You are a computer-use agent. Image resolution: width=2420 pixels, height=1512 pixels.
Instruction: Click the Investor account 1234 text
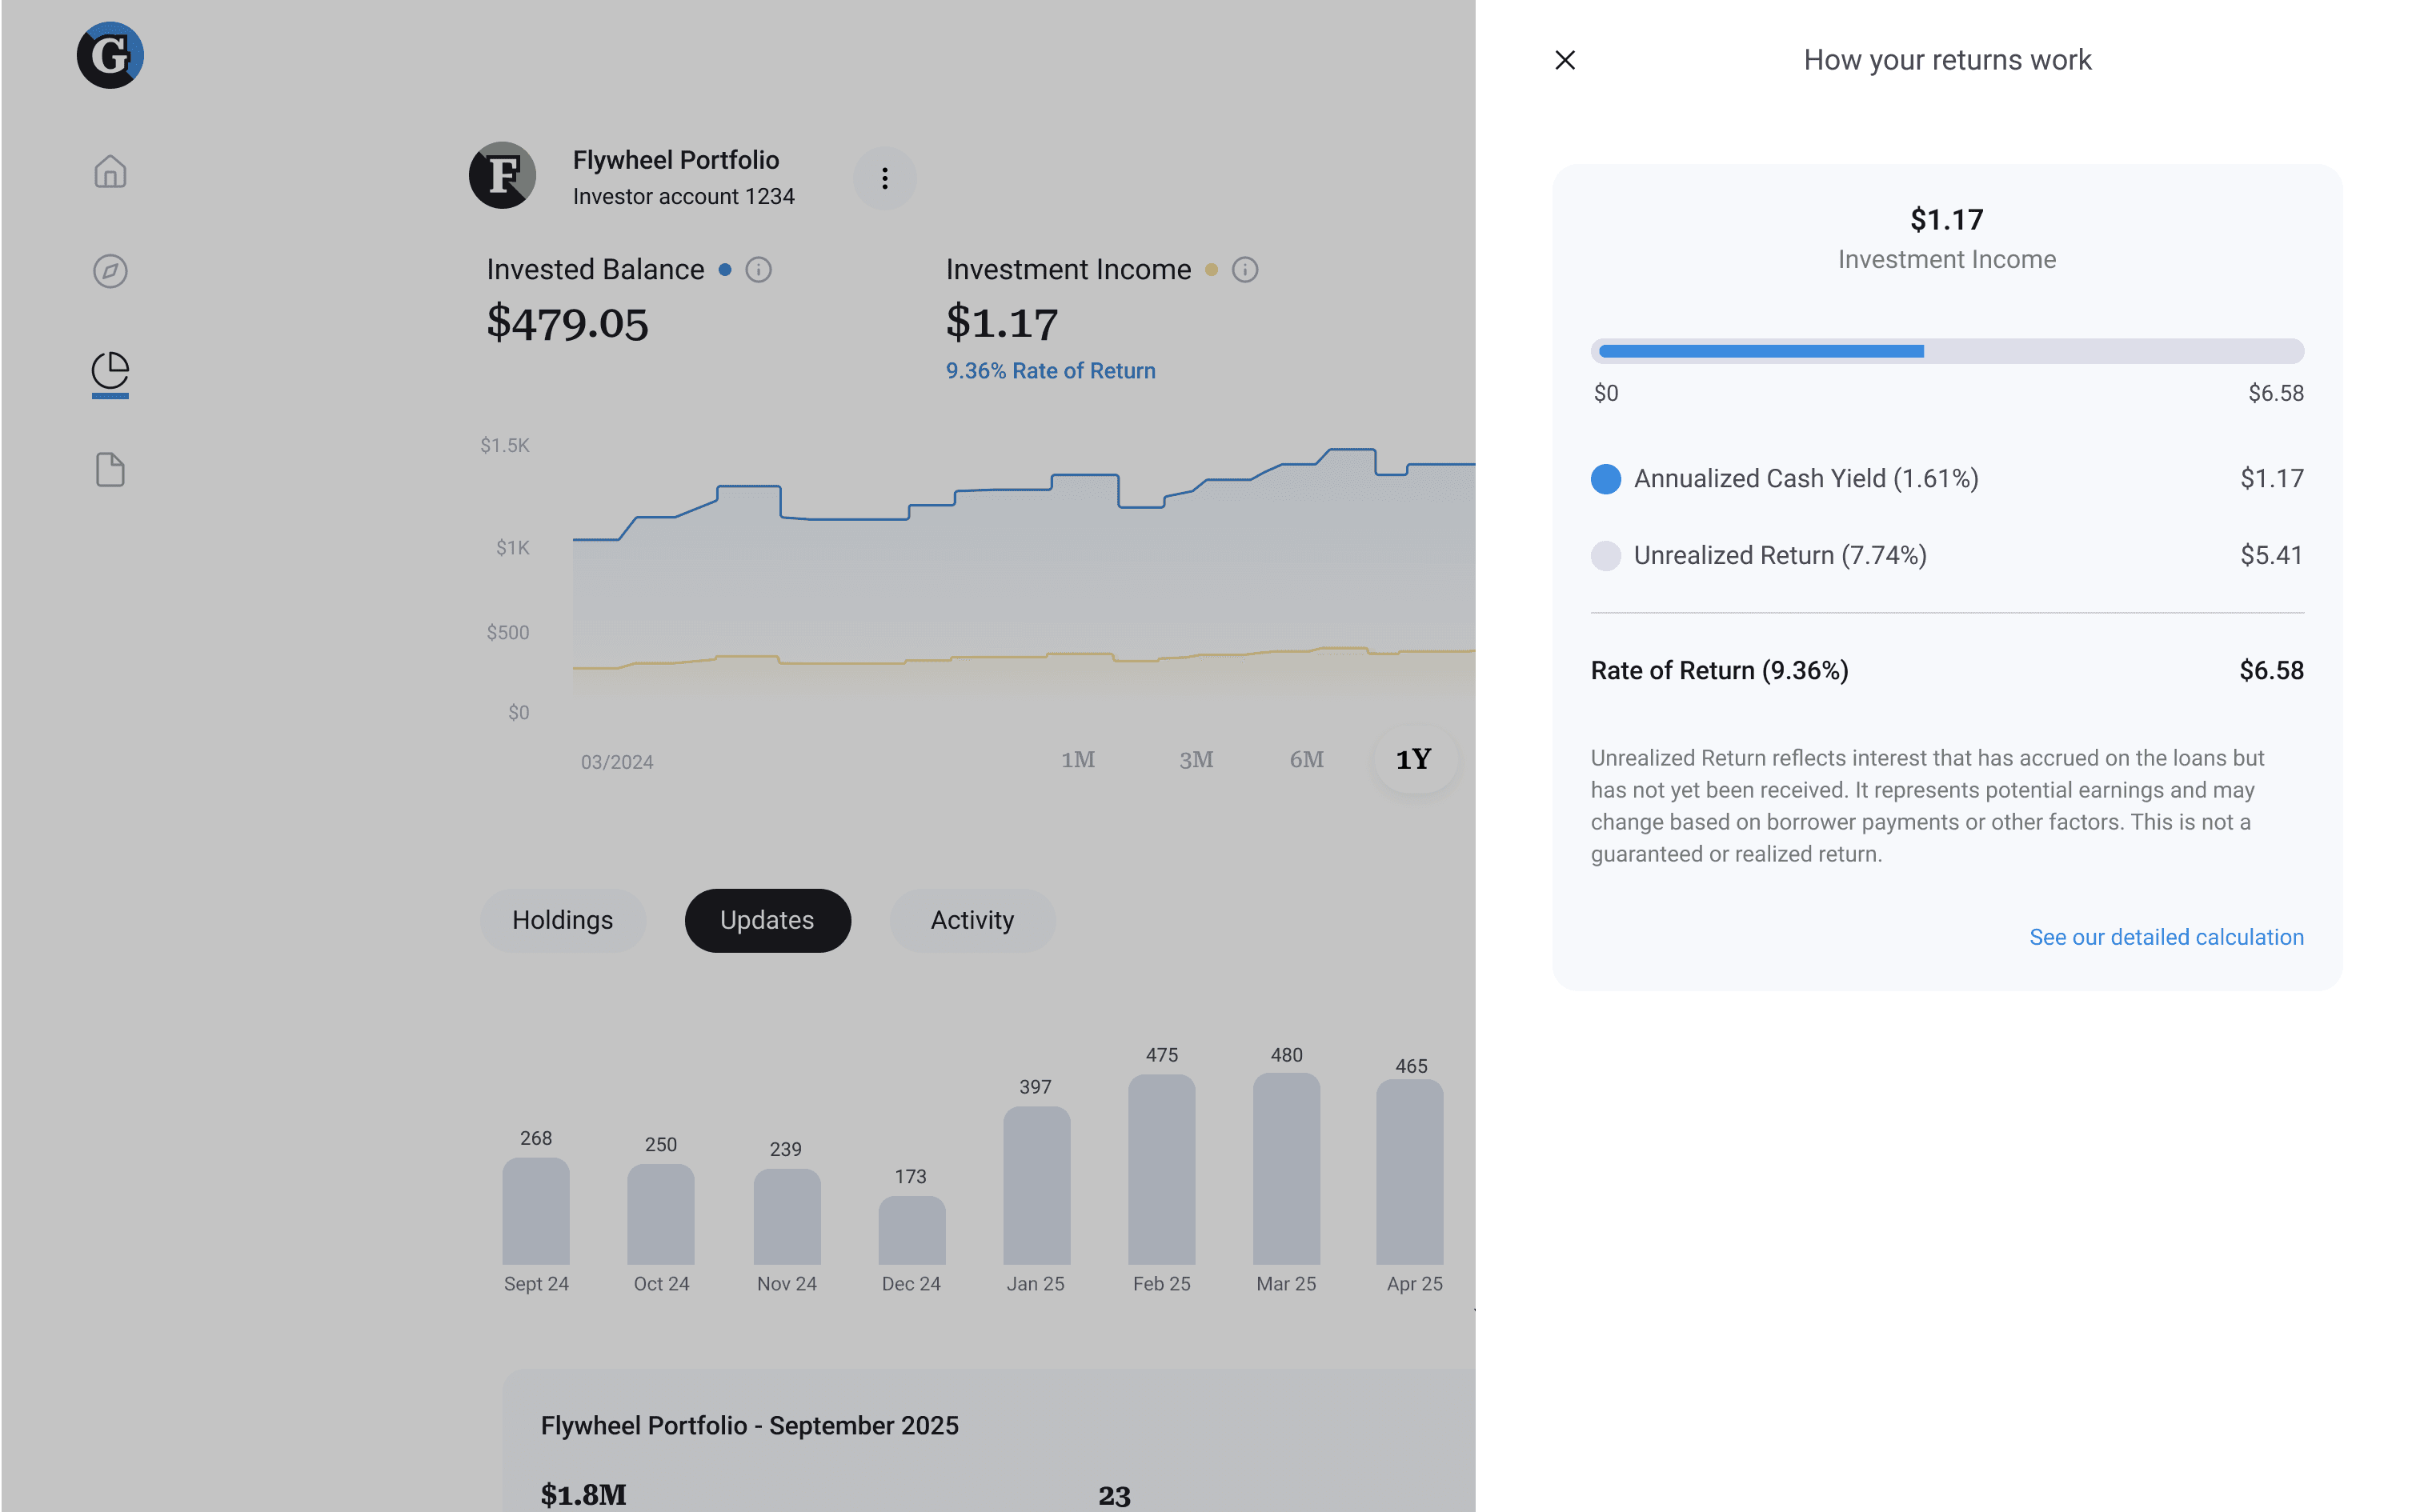(683, 197)
